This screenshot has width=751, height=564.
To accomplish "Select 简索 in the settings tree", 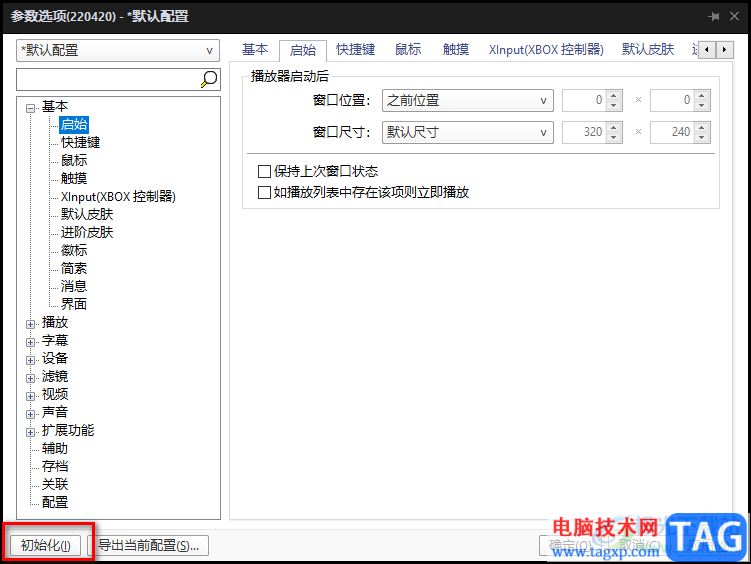I will (74, 268).
